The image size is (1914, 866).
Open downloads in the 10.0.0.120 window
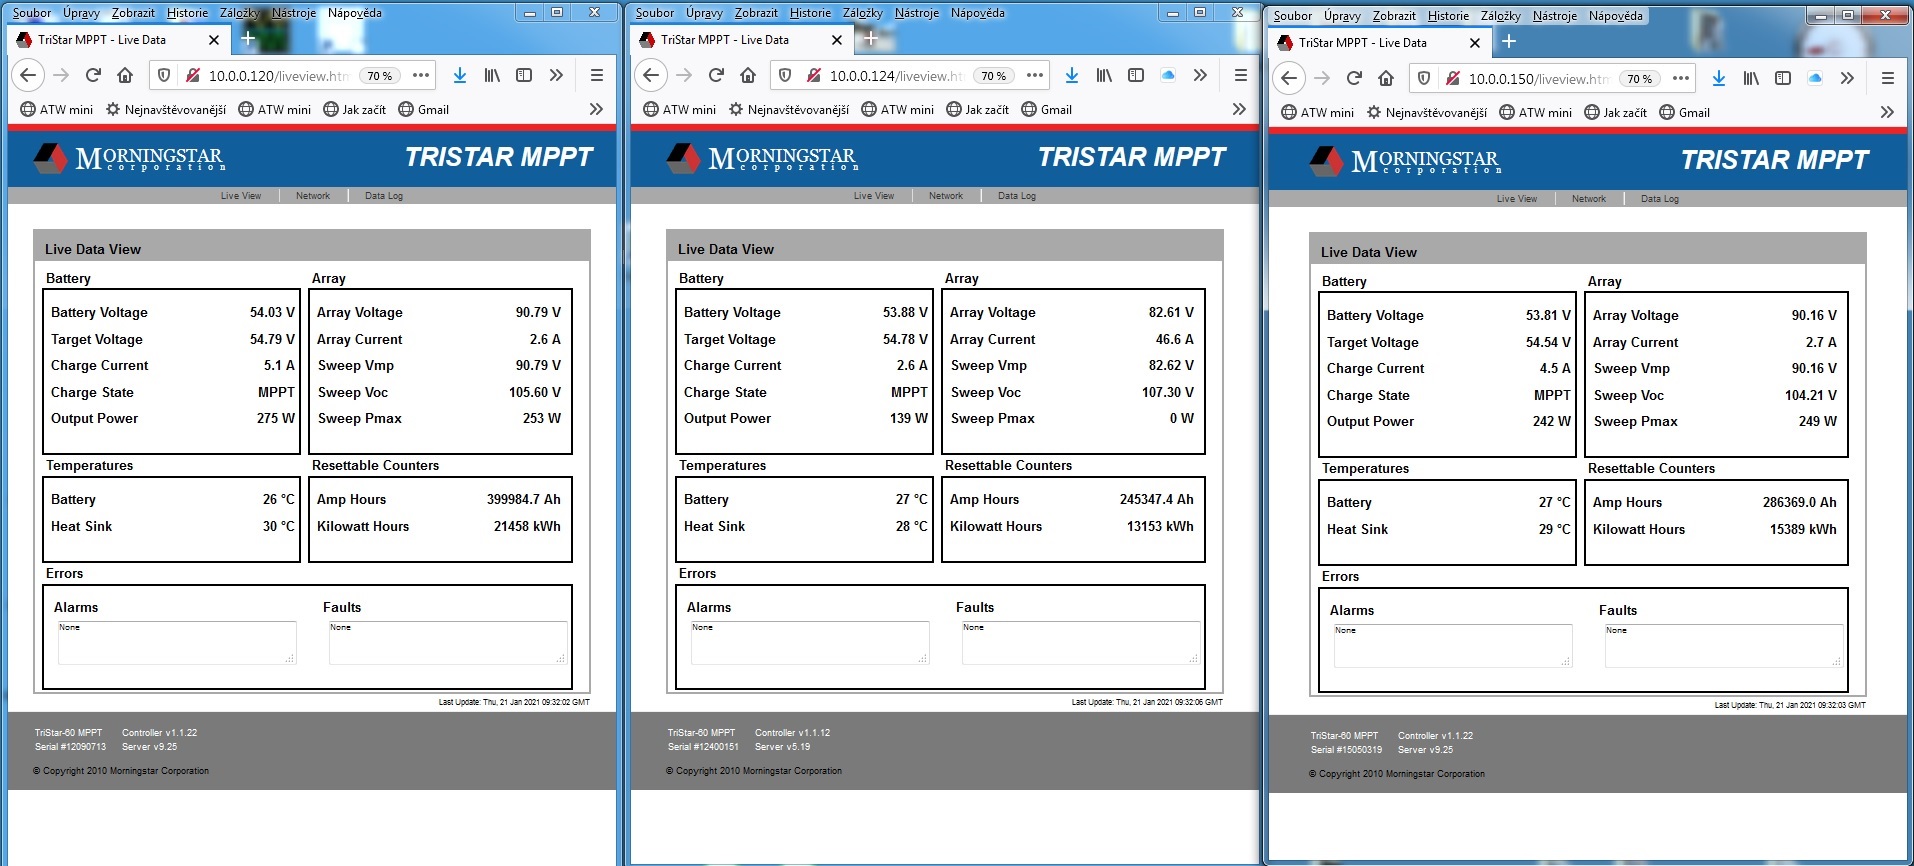(x=459, y=75)
